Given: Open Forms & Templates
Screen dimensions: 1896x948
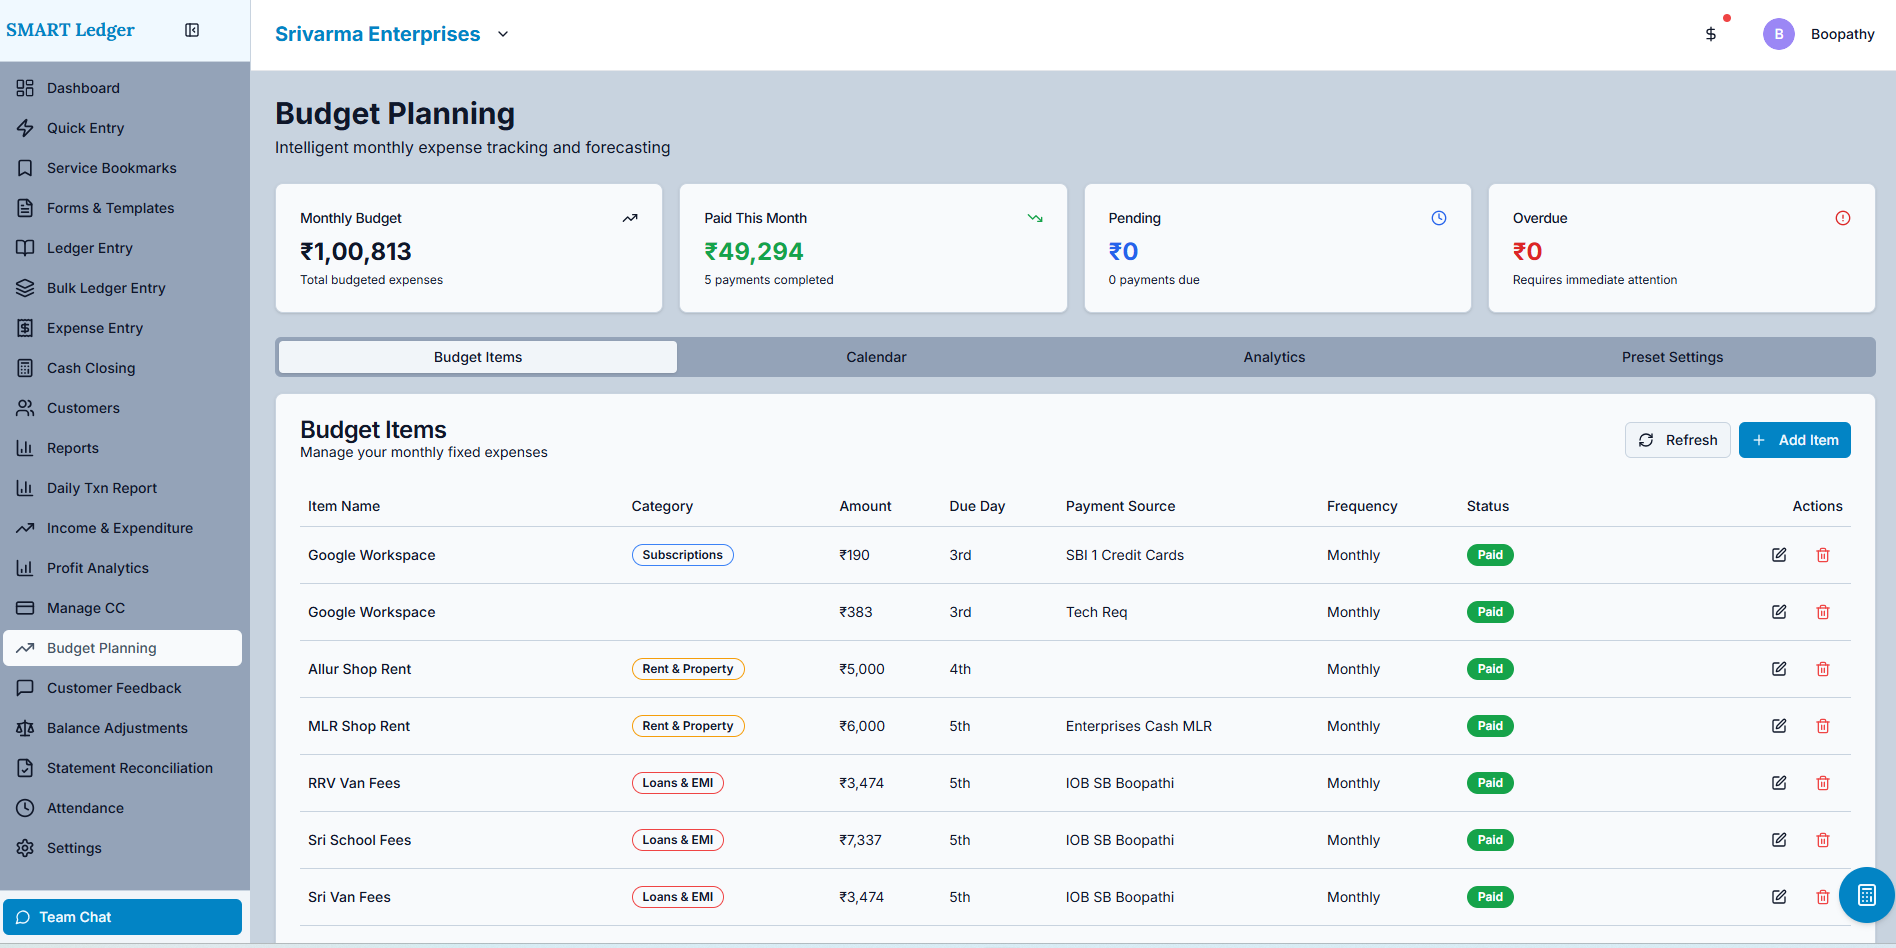Looking at the screenshot, I should point(122,208).
